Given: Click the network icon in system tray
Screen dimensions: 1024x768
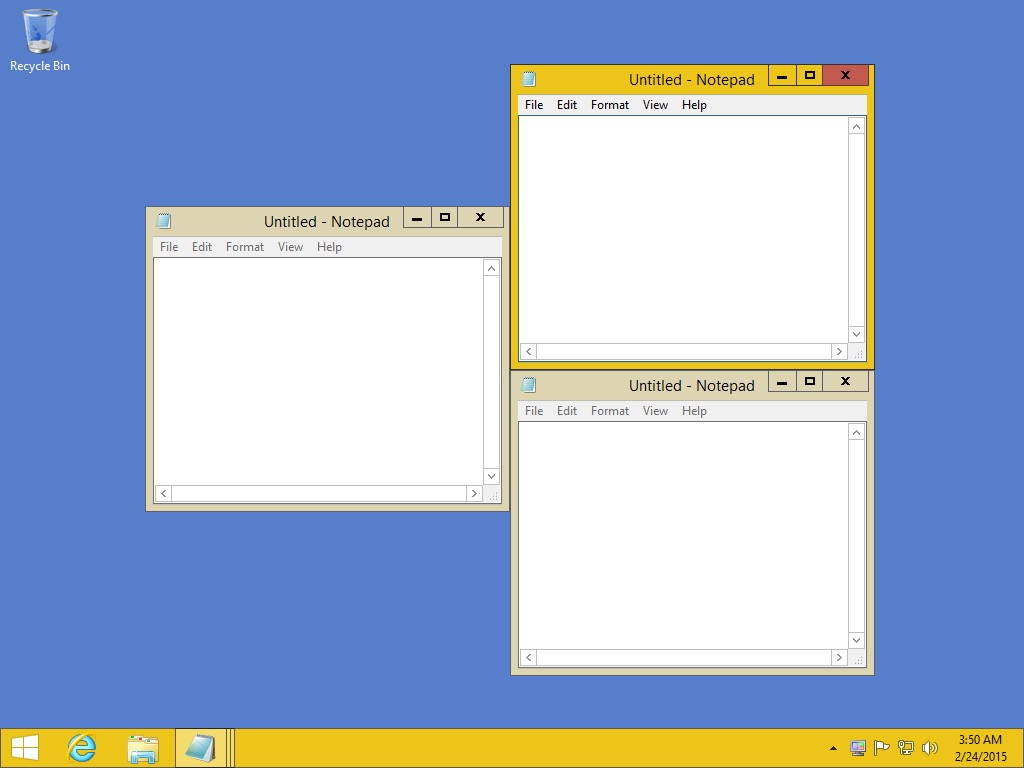Looking at the screenshot, I should coord(906,748).
